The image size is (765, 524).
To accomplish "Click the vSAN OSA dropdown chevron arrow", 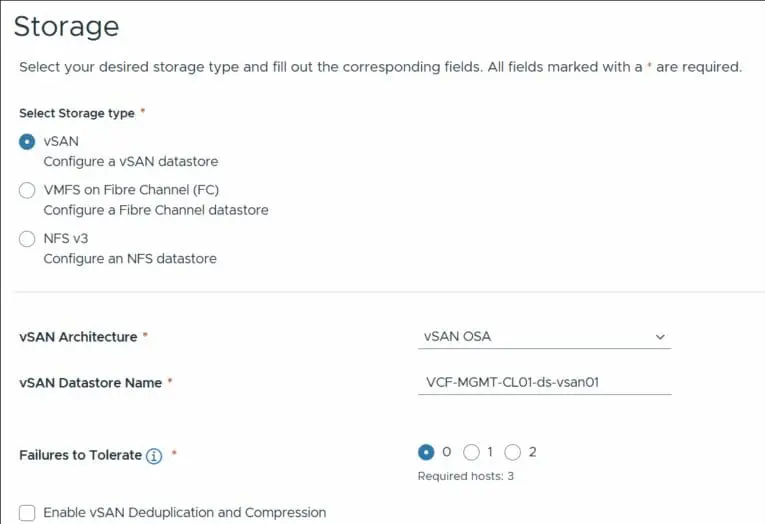I will pos(660,337).
